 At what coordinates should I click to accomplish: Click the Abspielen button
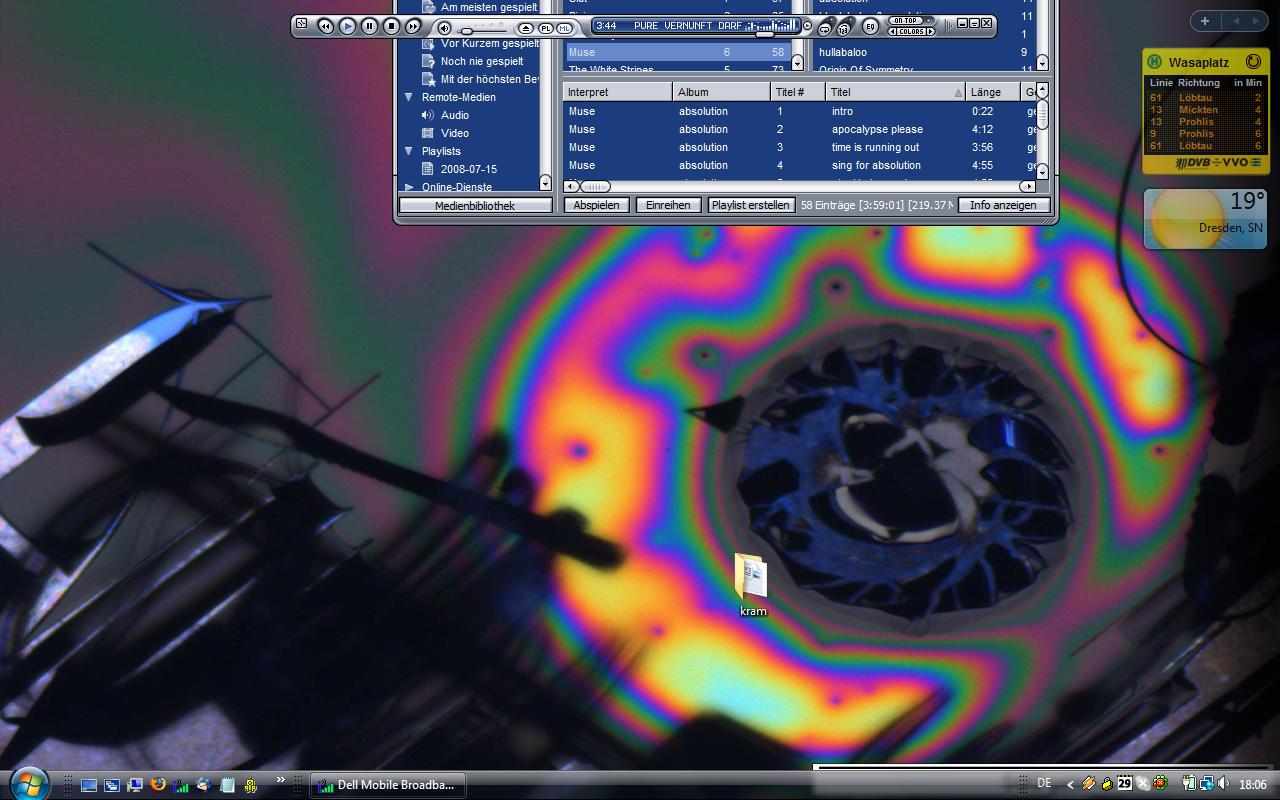[x=597, y=205]
